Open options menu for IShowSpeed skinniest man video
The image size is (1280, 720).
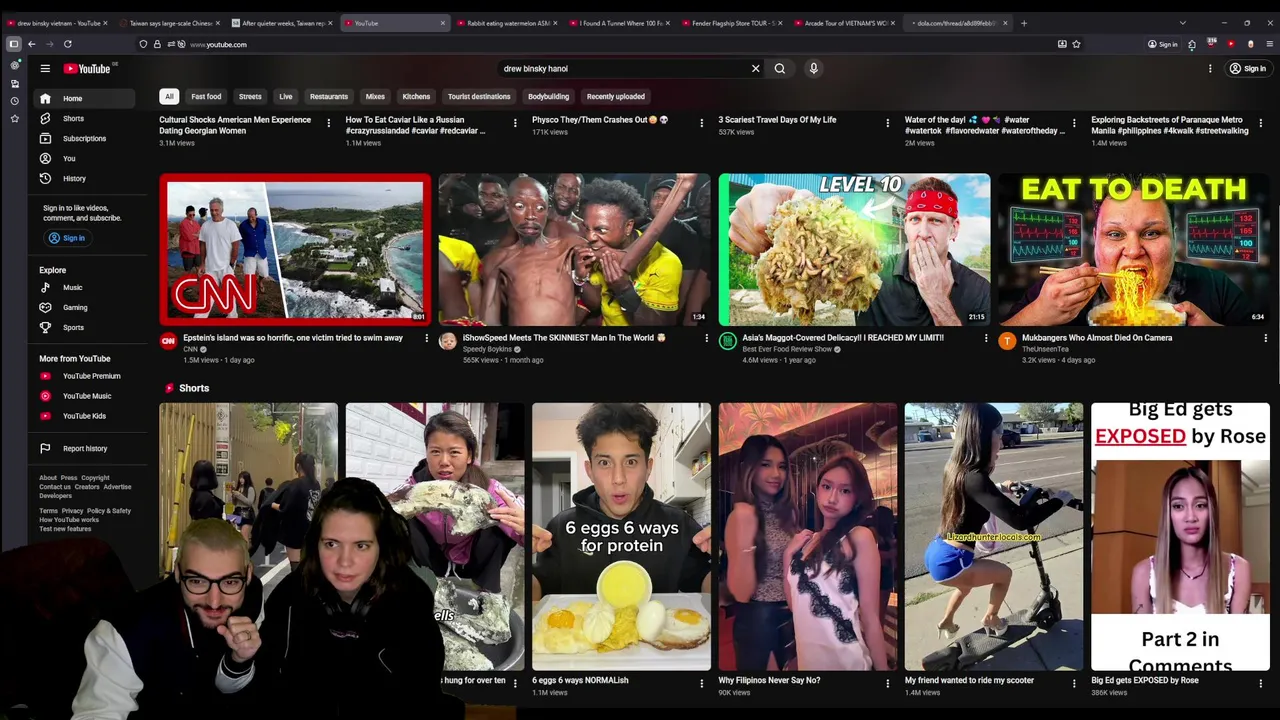pos(706,338)
